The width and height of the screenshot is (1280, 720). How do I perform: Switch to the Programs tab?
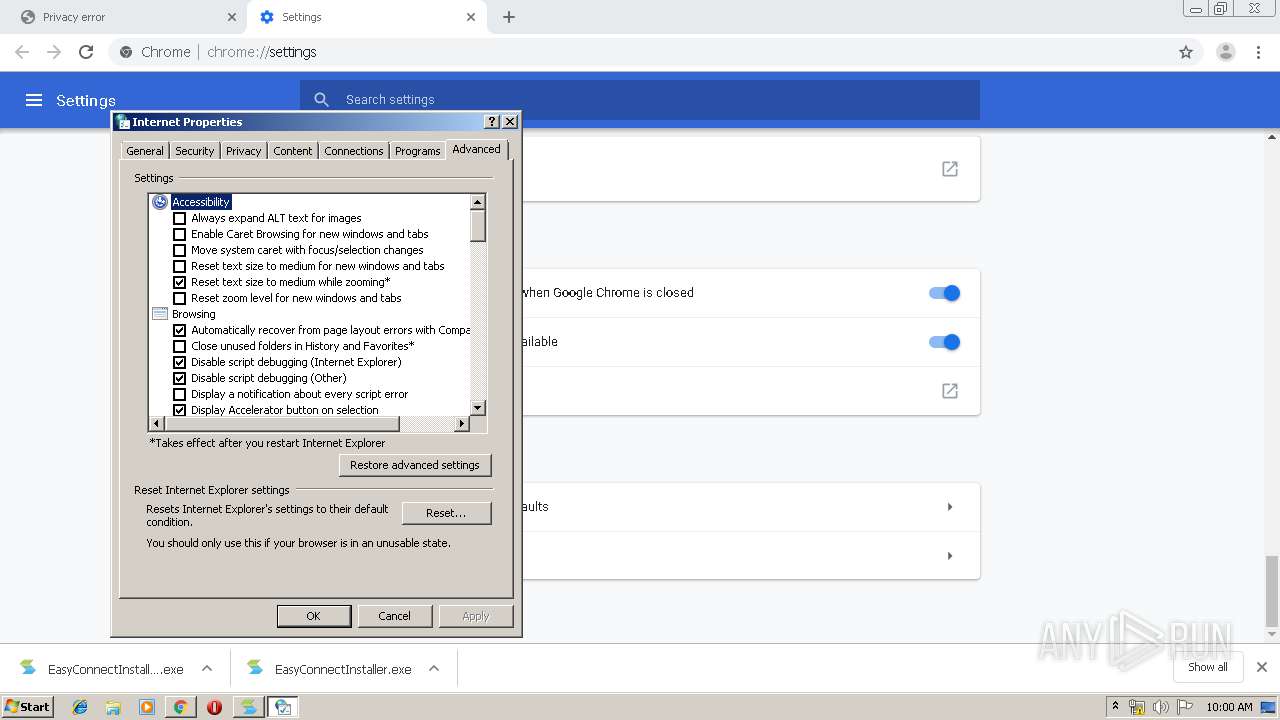(418, 151)
